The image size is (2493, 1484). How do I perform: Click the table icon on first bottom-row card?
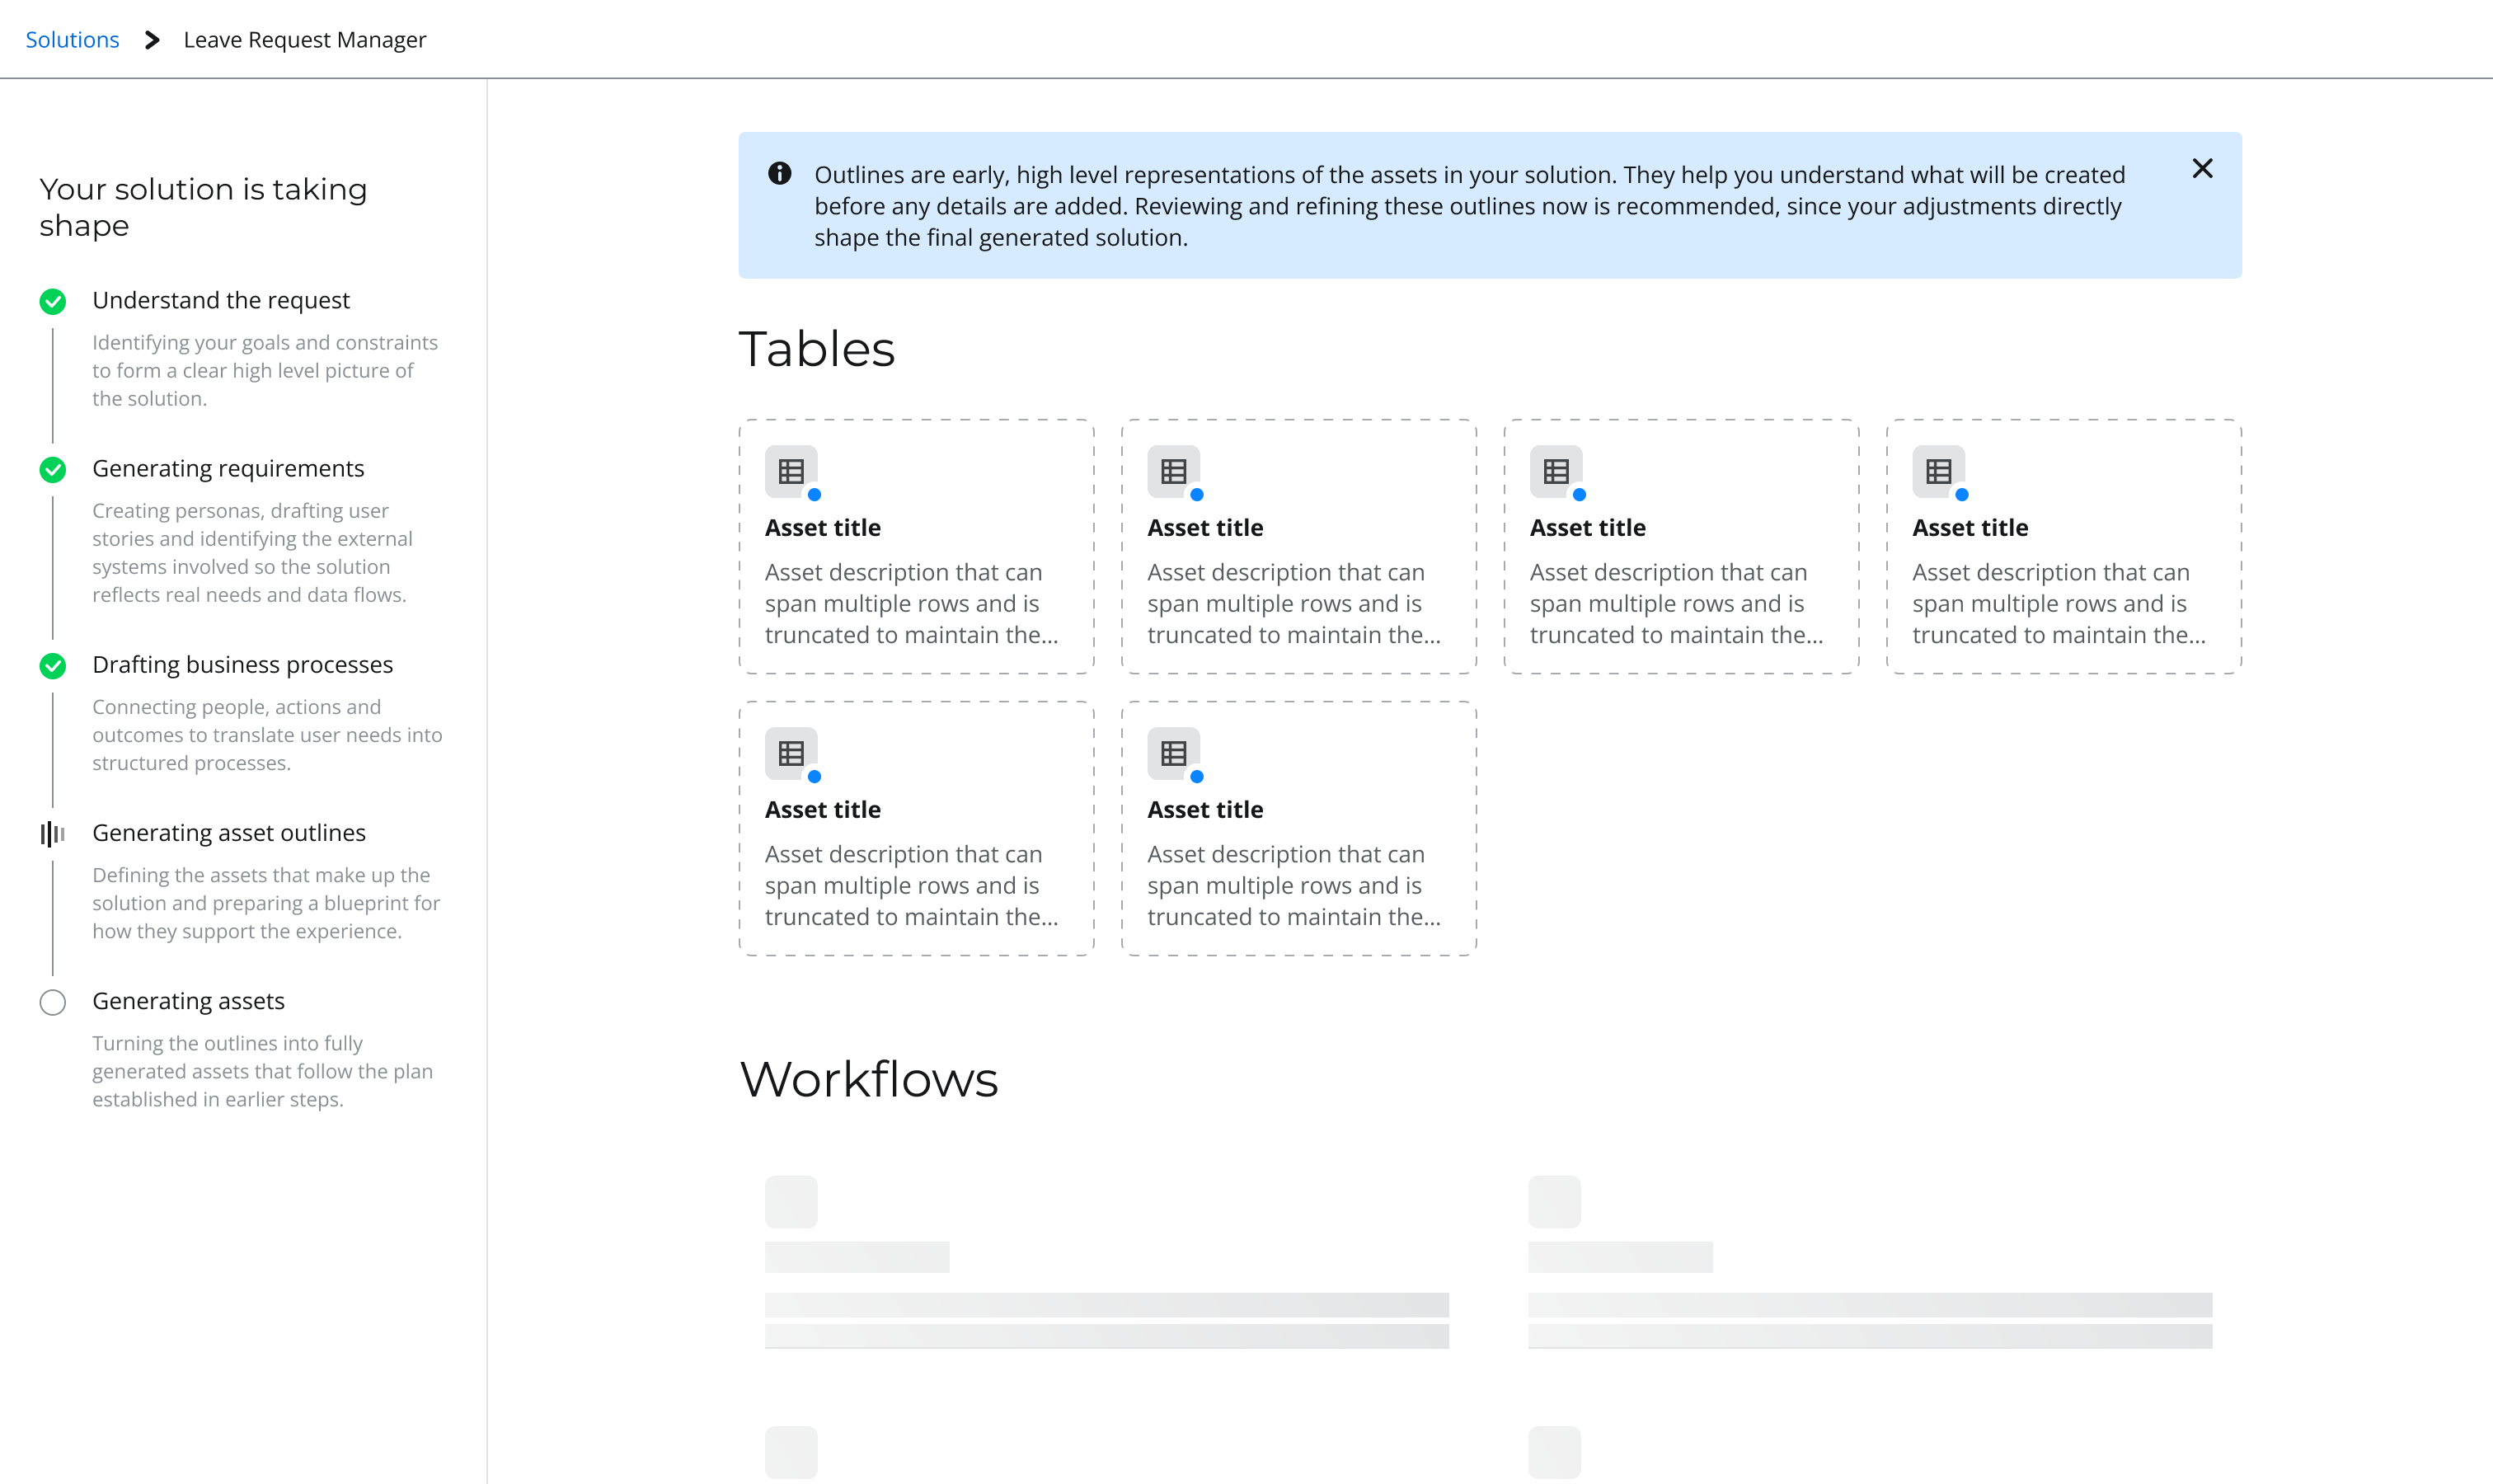tap(791, 753)
